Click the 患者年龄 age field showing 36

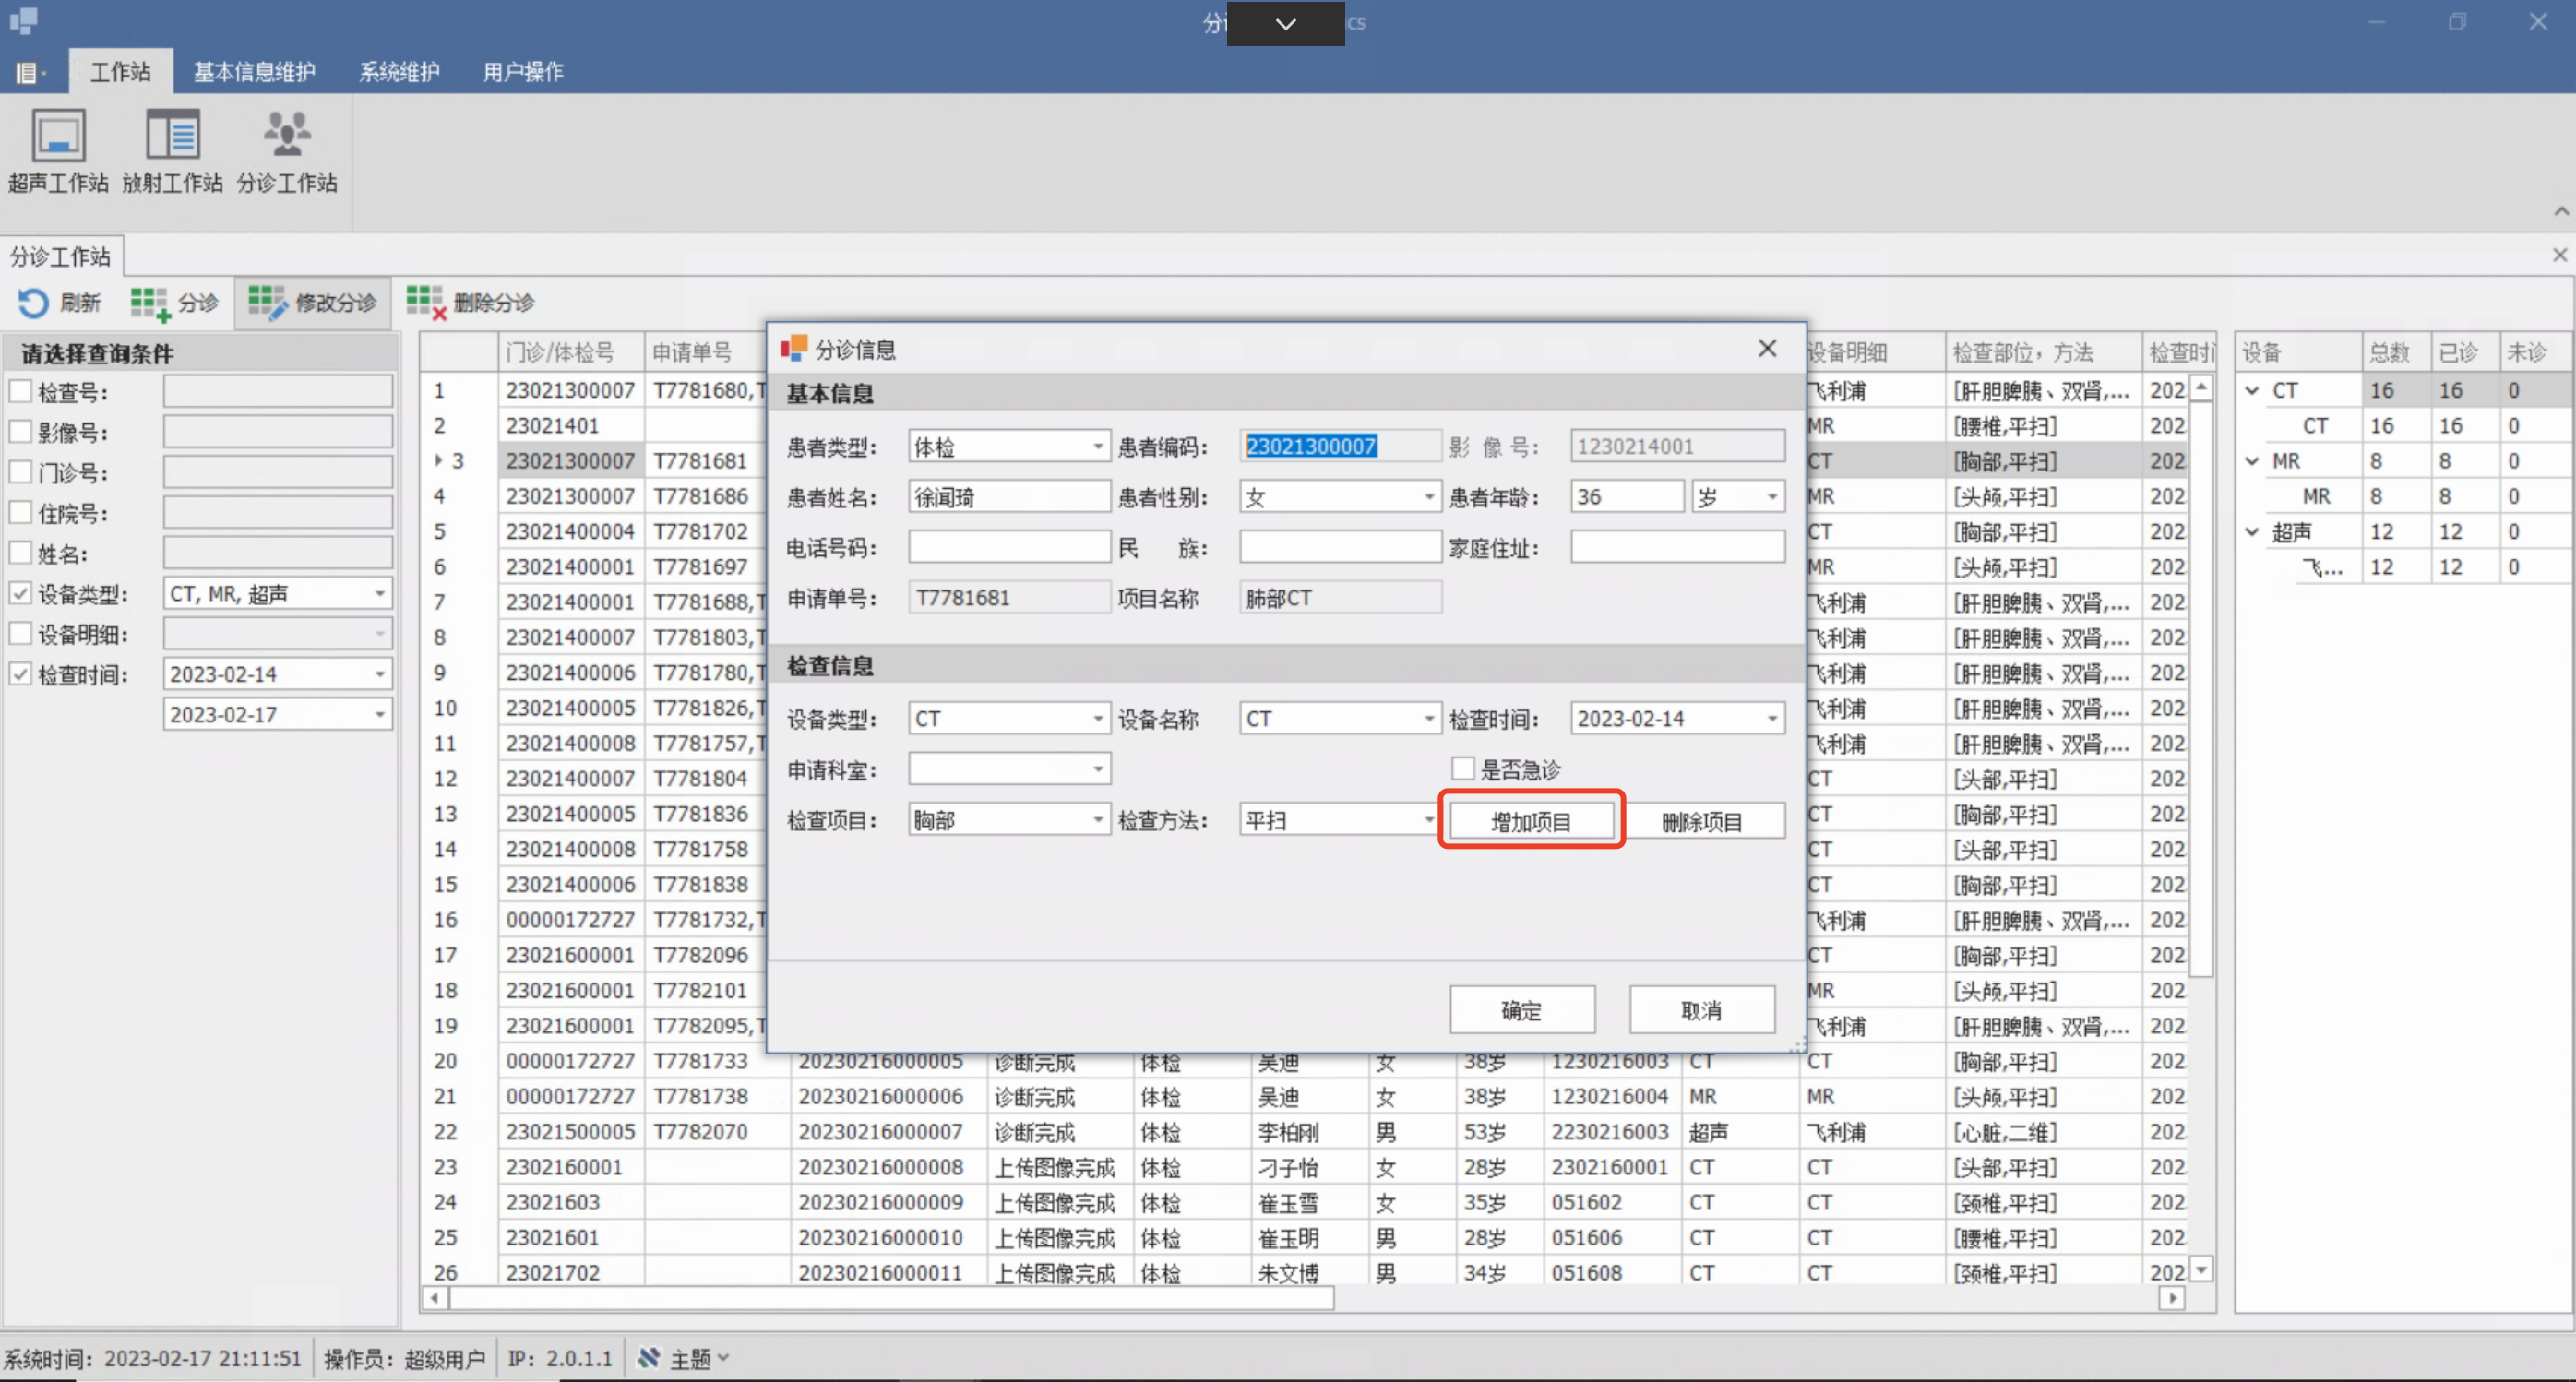click(x=1627, y=497)
